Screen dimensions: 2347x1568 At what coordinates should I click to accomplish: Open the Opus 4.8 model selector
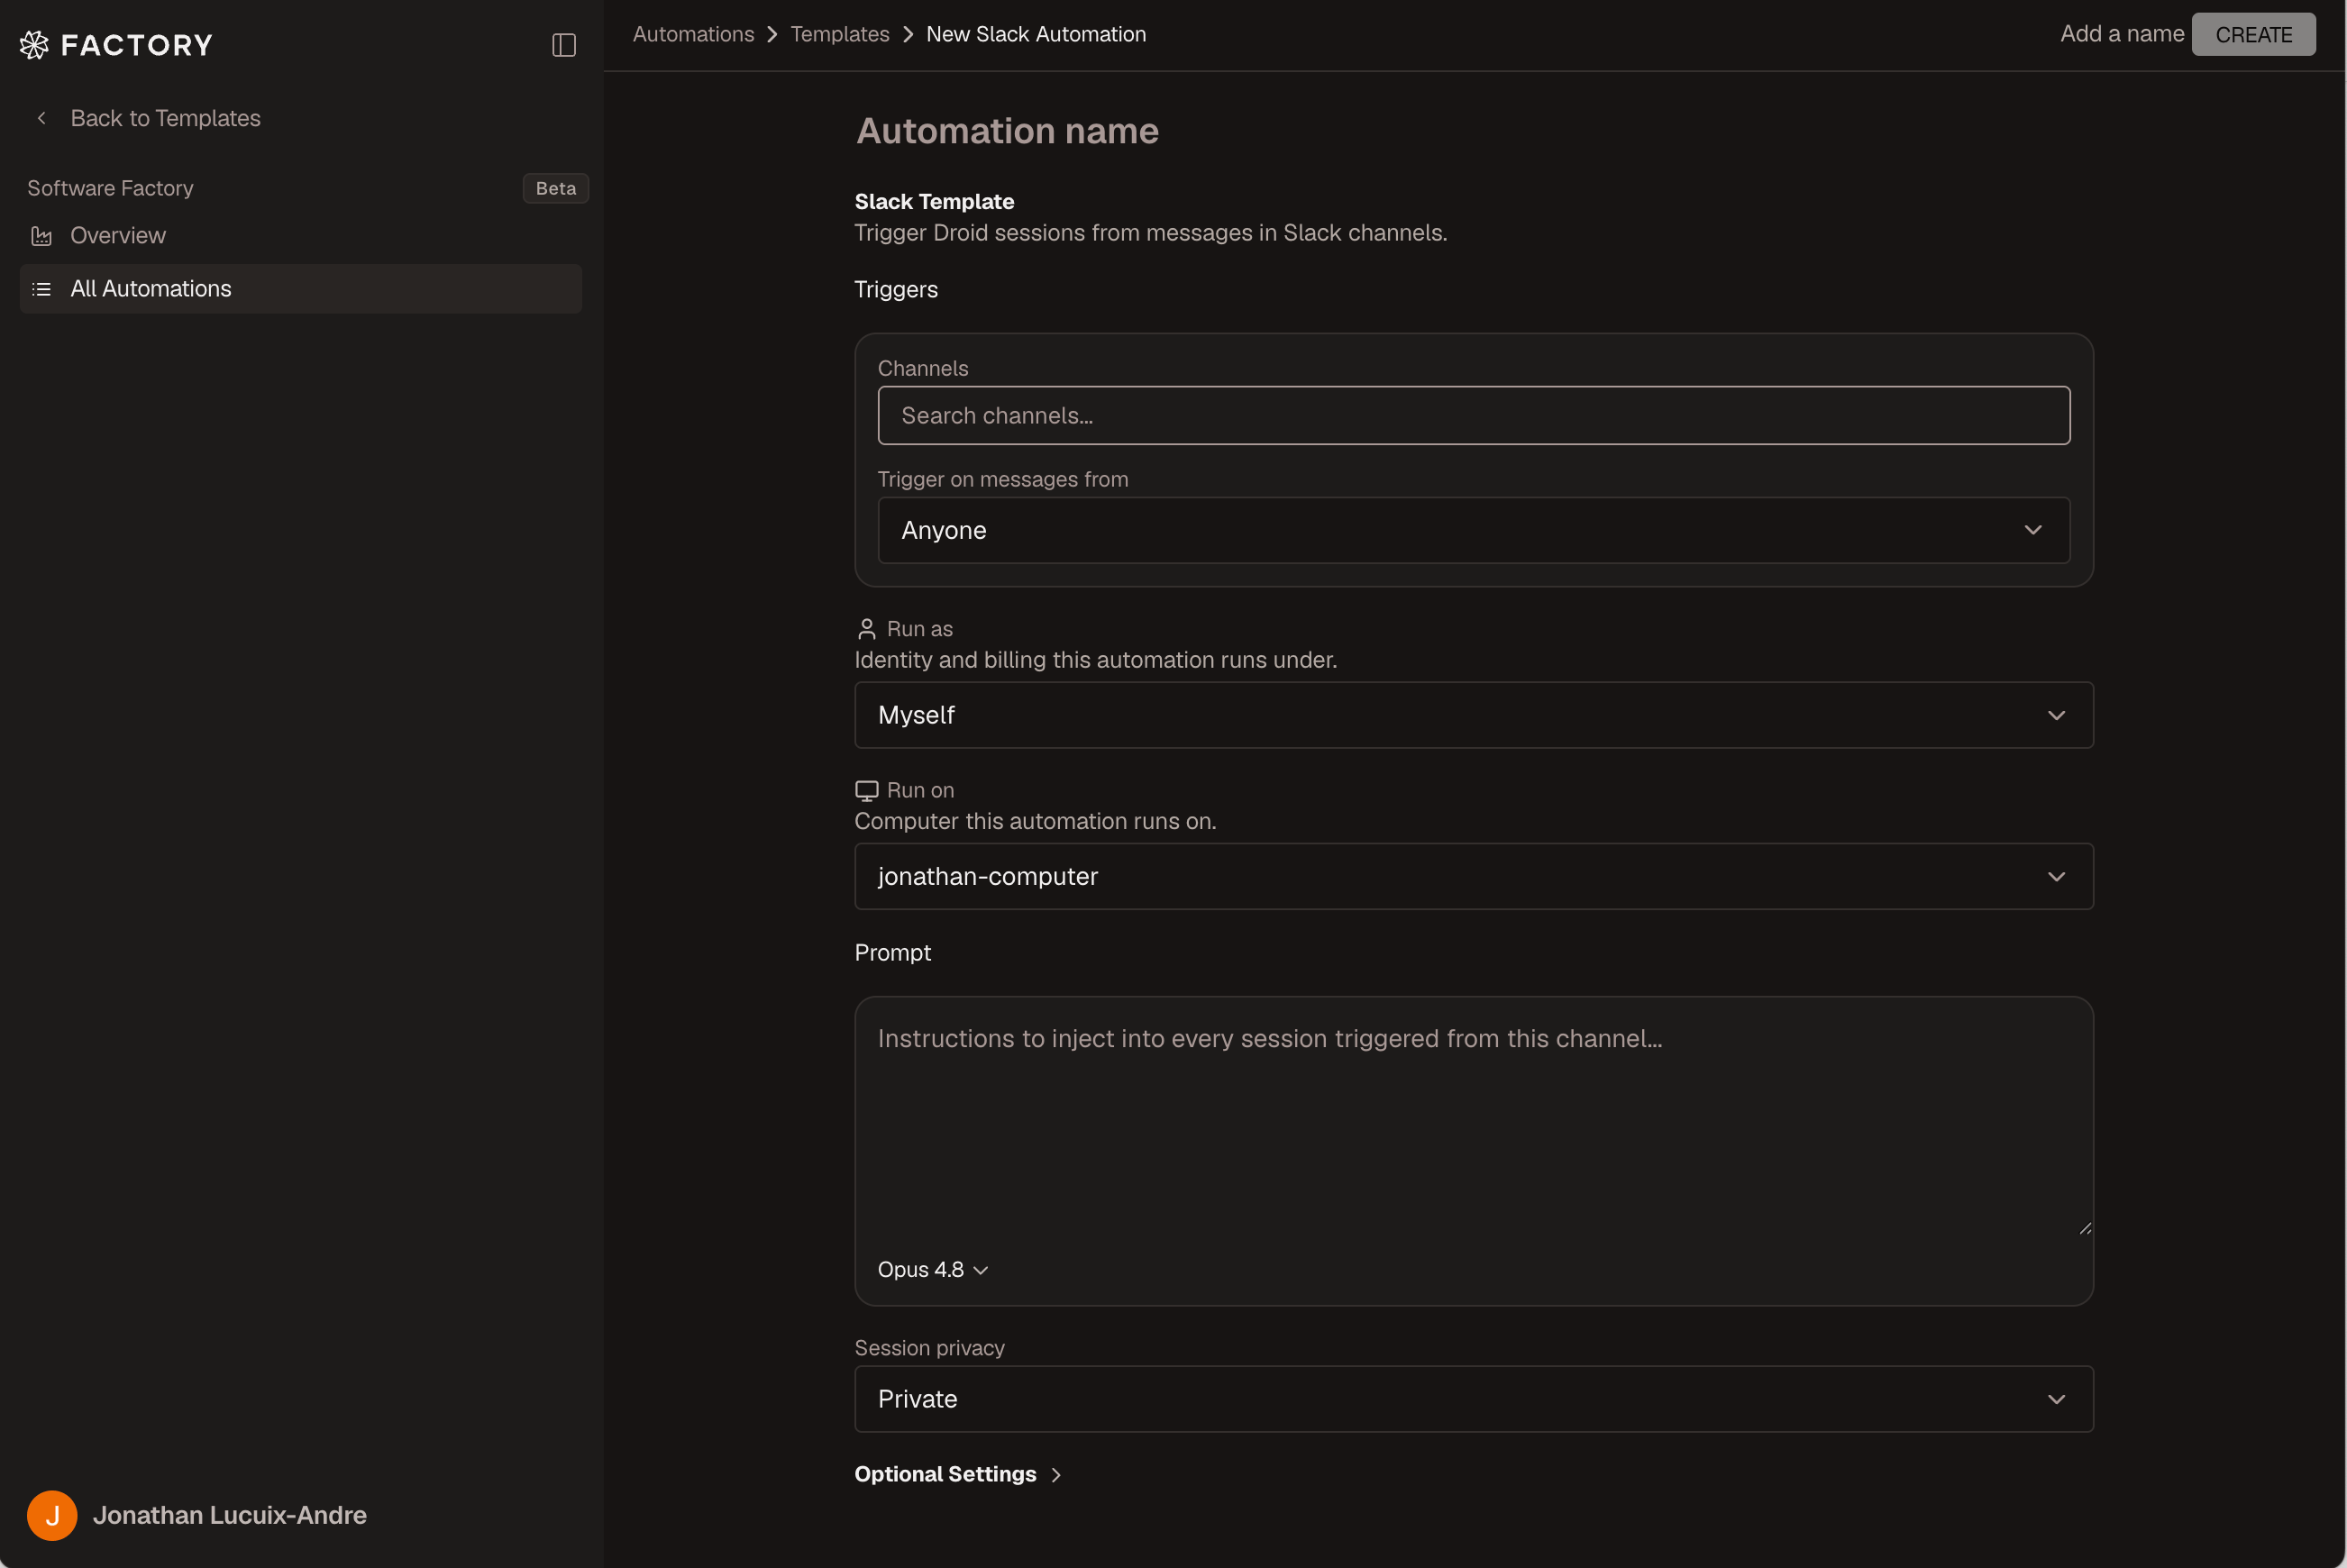932,1269
